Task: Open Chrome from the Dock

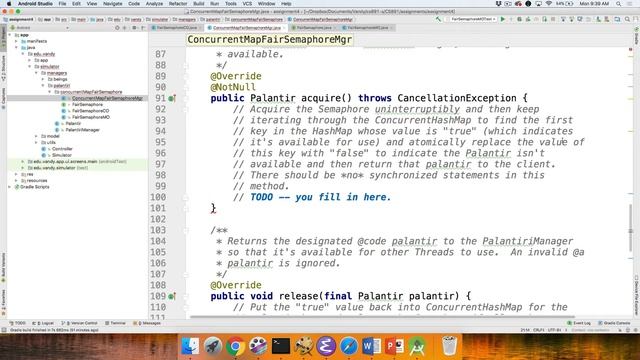Action: point(235,347)
